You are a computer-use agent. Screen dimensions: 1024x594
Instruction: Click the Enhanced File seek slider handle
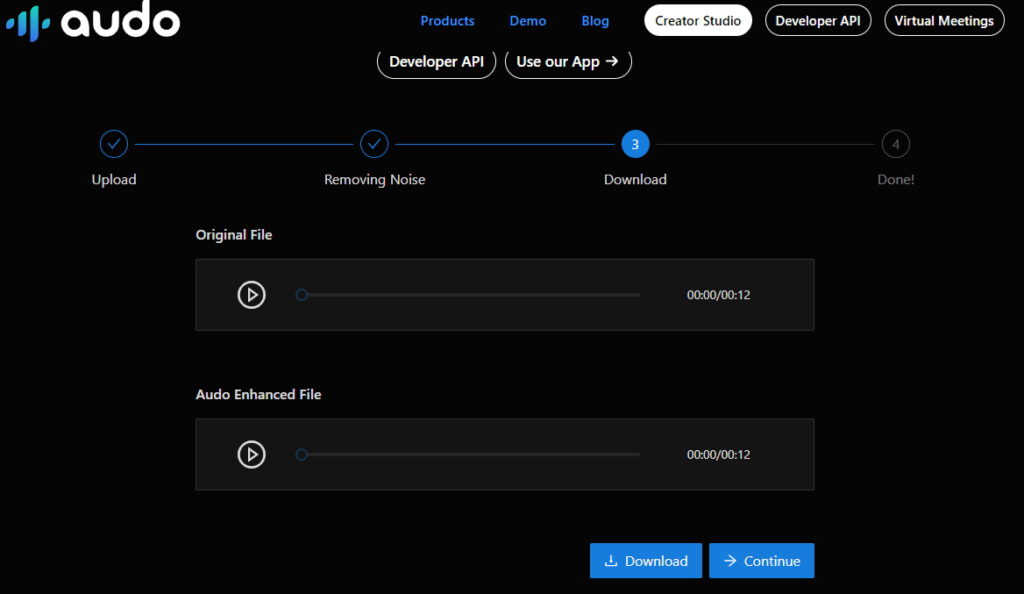(x=301, y=454)
